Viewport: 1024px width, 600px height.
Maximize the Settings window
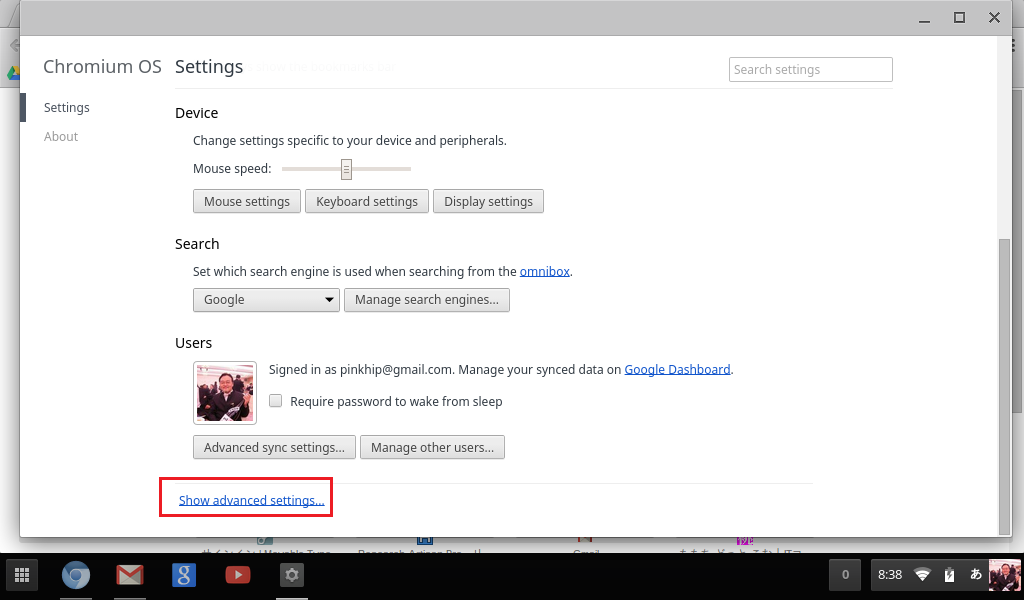coord(959,18)
